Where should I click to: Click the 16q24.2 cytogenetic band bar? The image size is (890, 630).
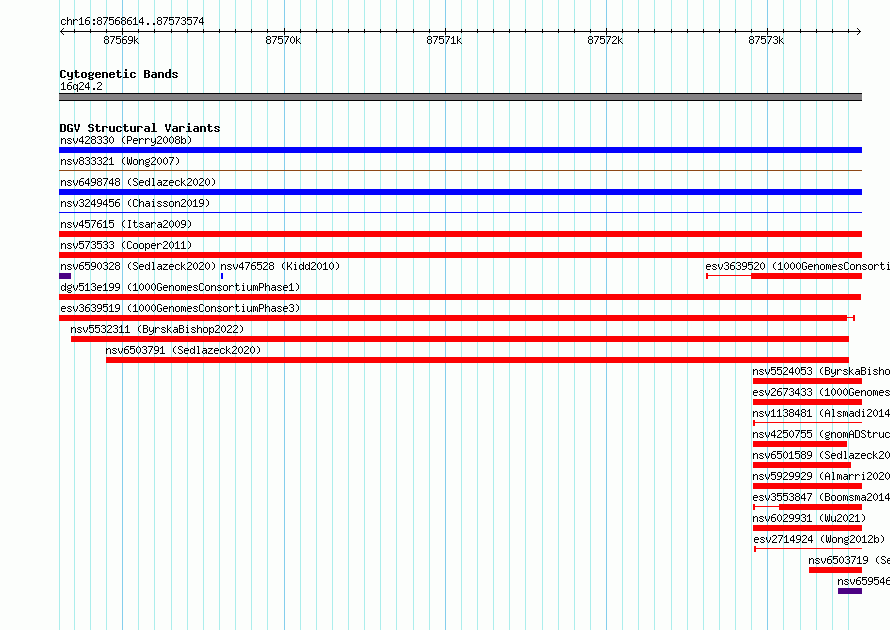point(460,97)
